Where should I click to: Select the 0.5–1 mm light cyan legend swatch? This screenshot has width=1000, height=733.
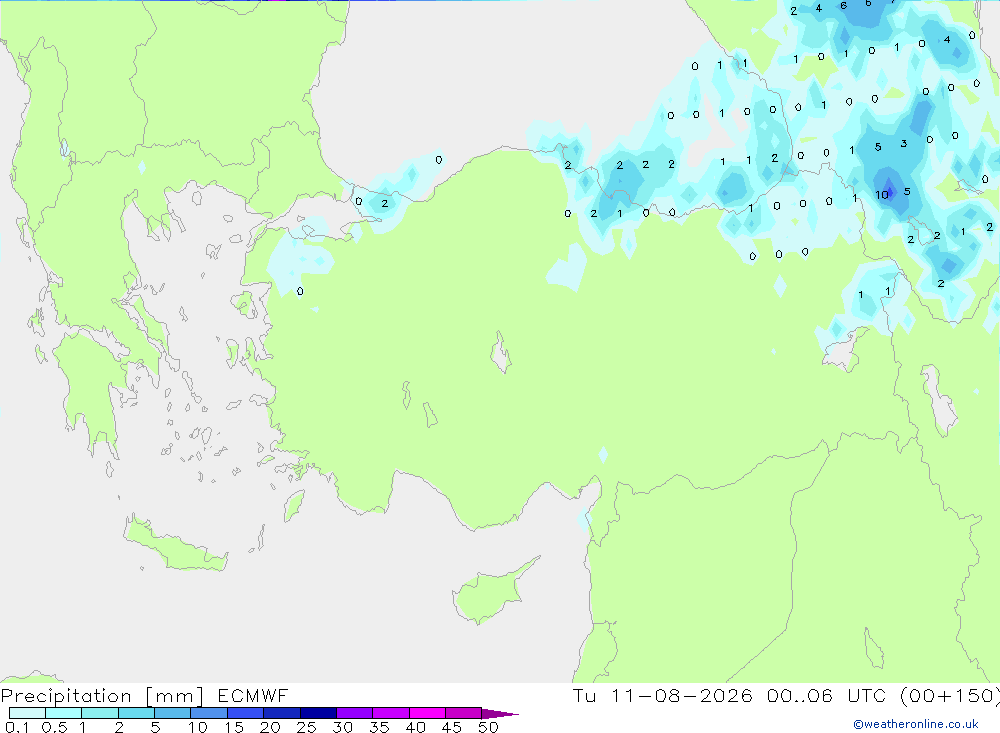click(x=63, y=713)
